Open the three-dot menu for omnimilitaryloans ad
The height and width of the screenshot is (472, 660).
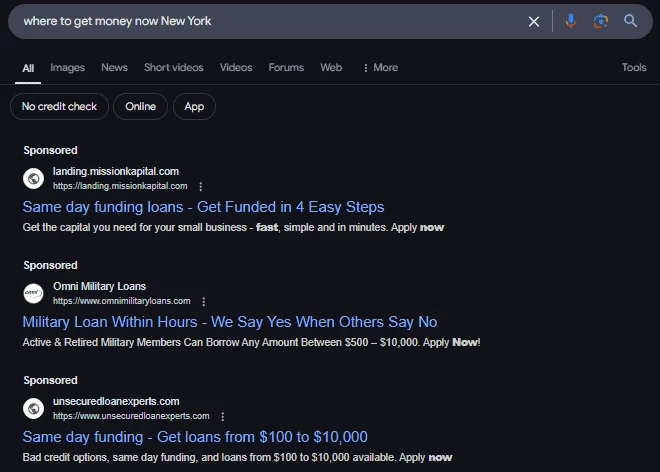204,302
